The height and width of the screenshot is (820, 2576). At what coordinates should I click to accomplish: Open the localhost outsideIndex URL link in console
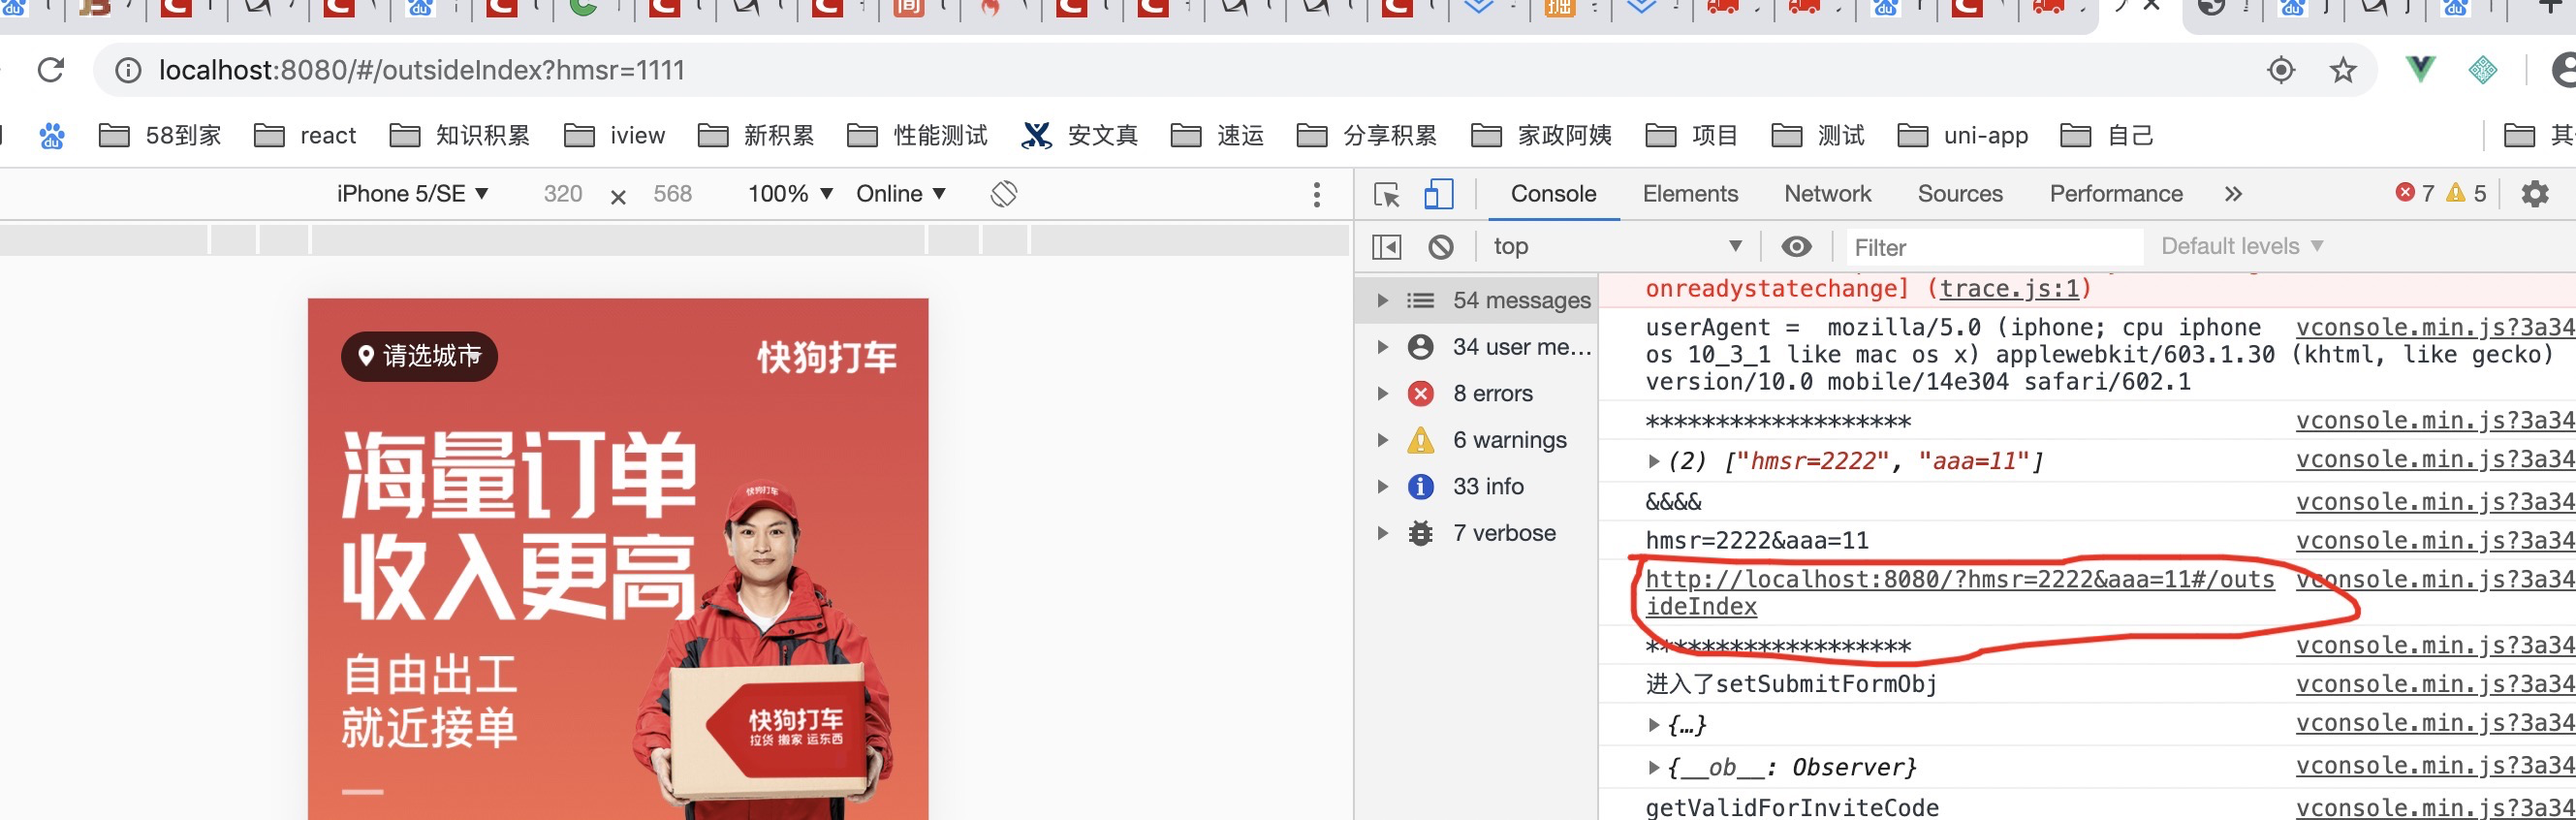[x=1960, y=593]
